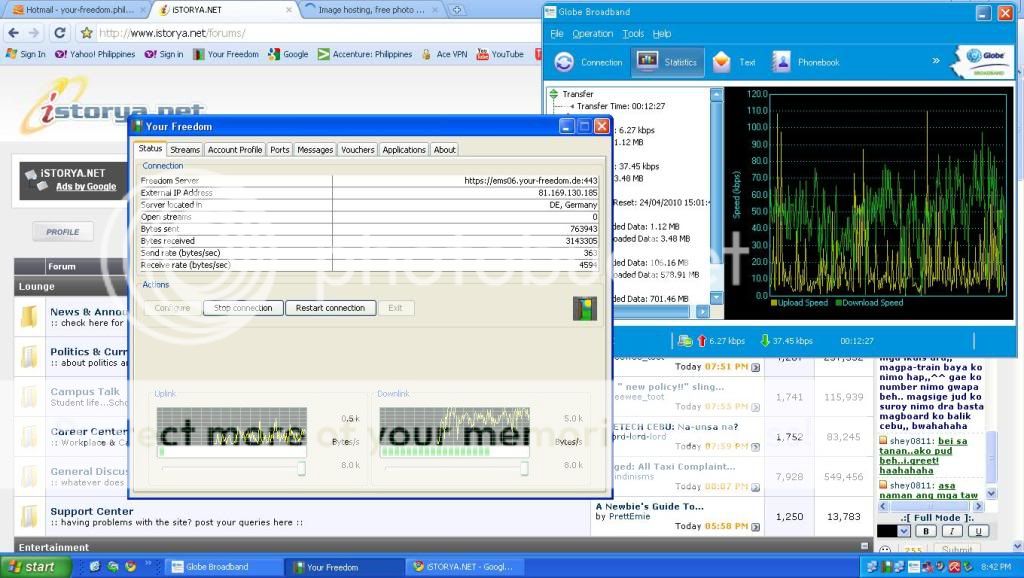Click the browser address bar URL field
1024x578 pixels.
pos(300,33)
